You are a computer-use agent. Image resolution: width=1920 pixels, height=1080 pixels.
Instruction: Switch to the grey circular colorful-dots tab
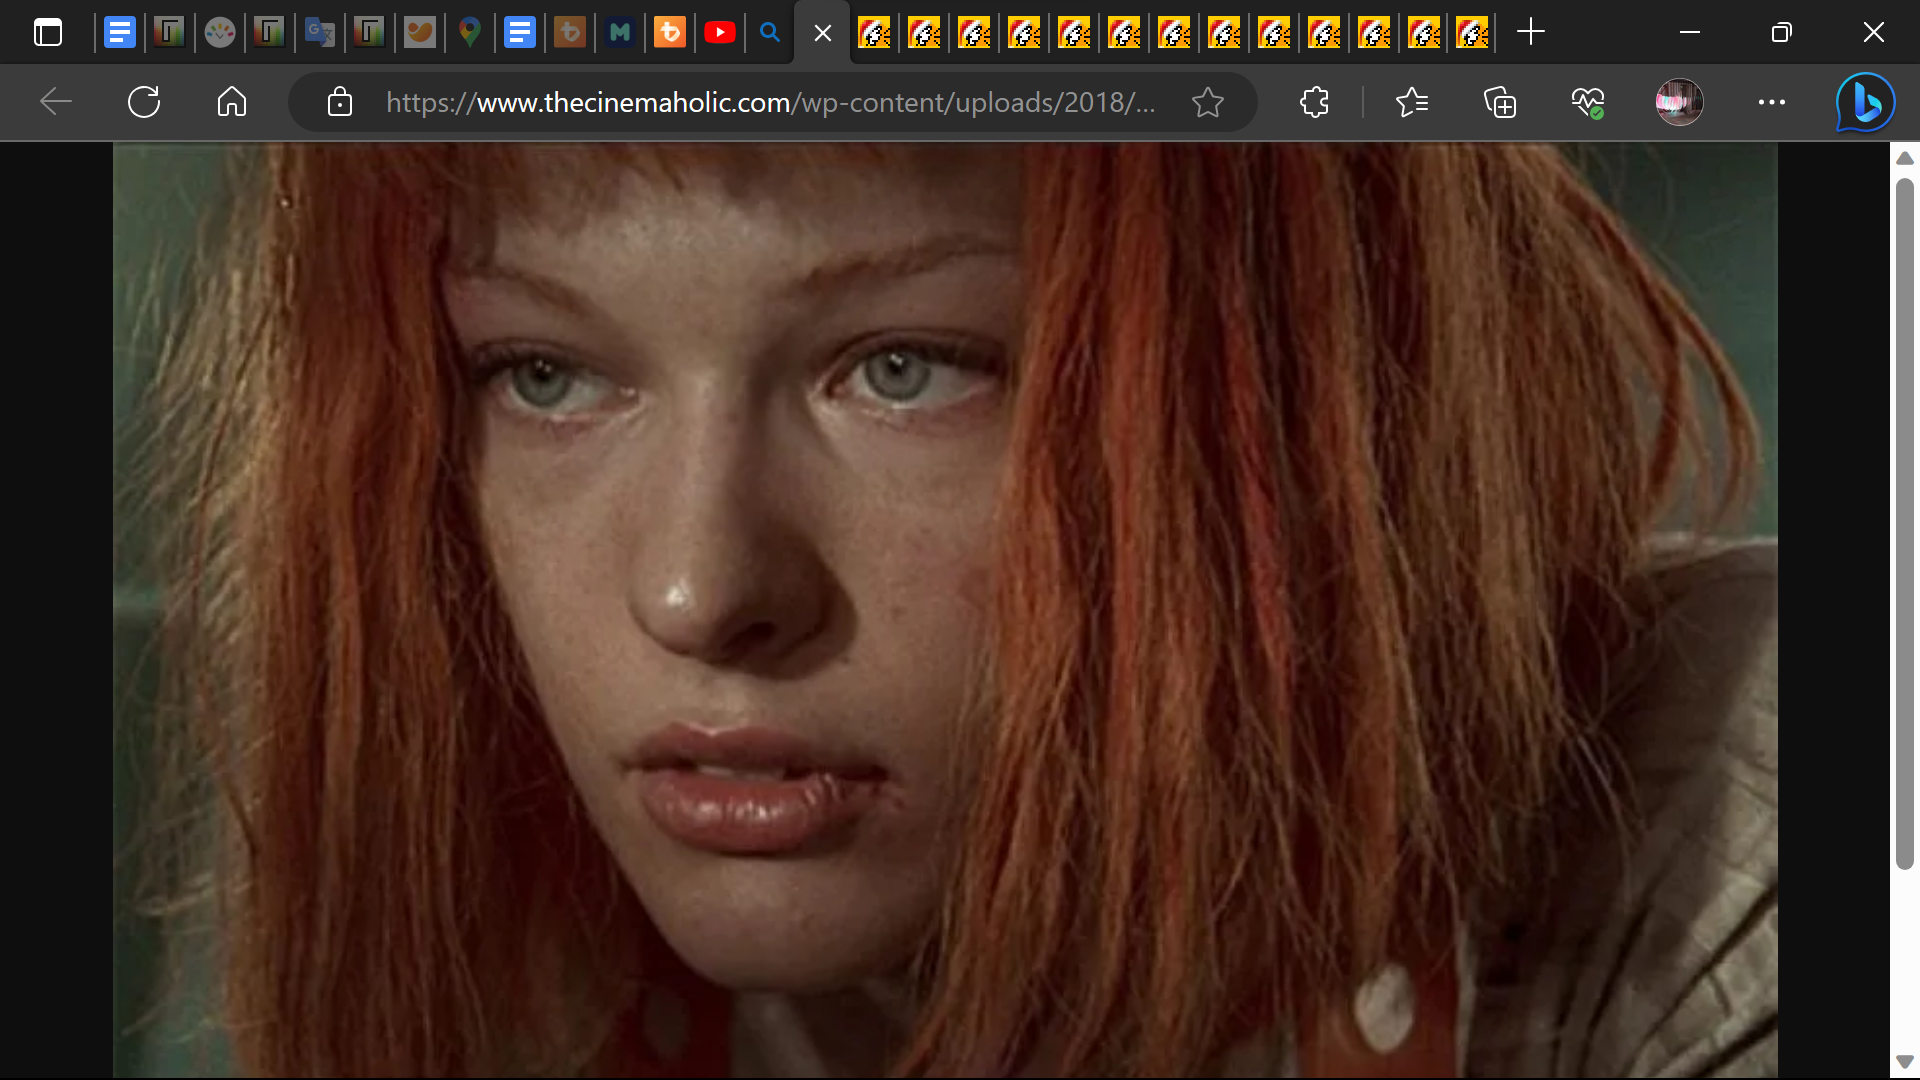(x=220, y=33)
